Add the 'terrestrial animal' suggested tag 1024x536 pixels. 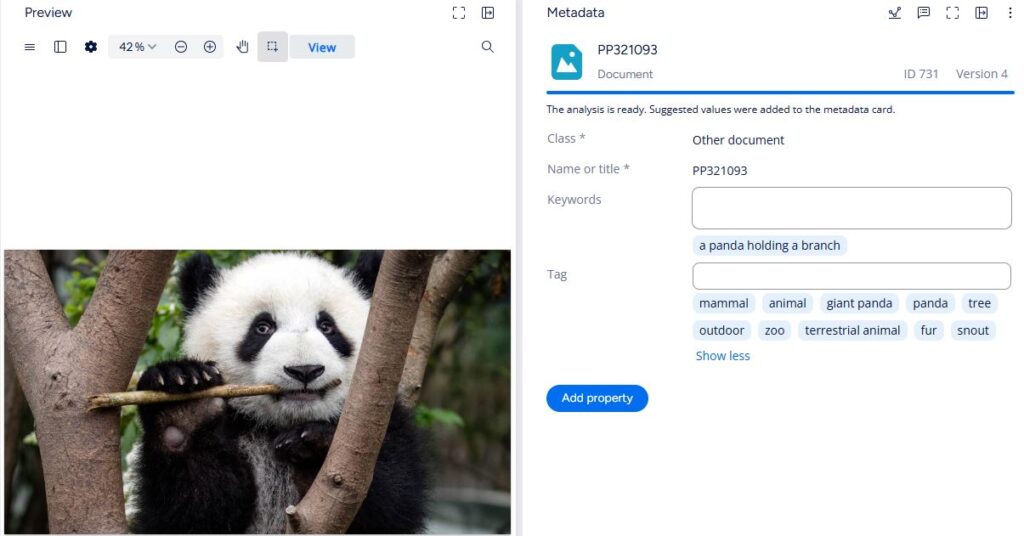[852, 330]
